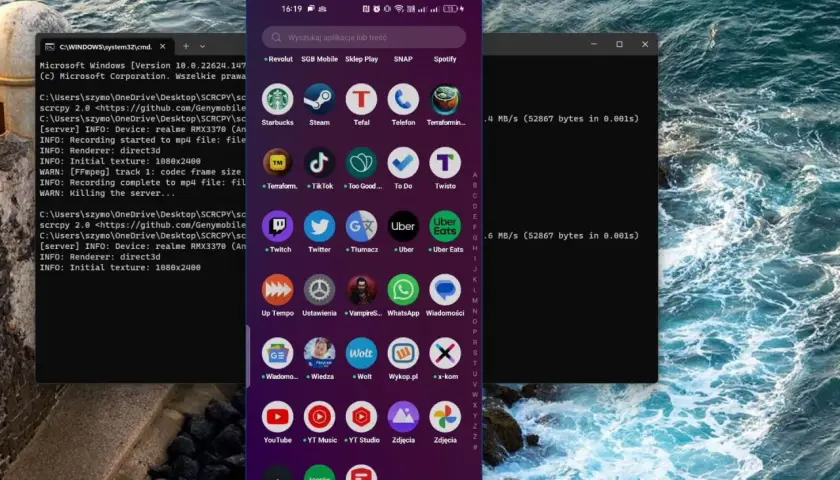This screenshot has height=480, width=840.
Task: Maximize the terminal window
Action: pos(619,44)
